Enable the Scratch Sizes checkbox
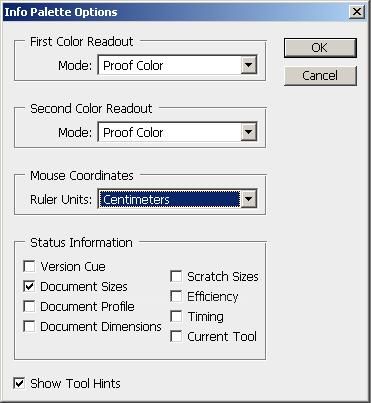 point(176,276)
